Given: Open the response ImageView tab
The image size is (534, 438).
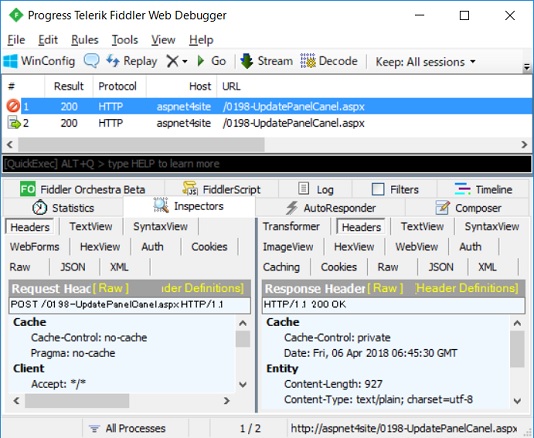Looking at the screenshot, I should tap(288, 247).
